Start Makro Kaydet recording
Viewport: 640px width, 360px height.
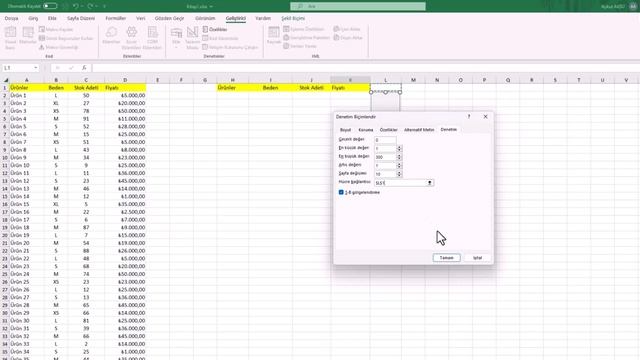click(56, 29)
